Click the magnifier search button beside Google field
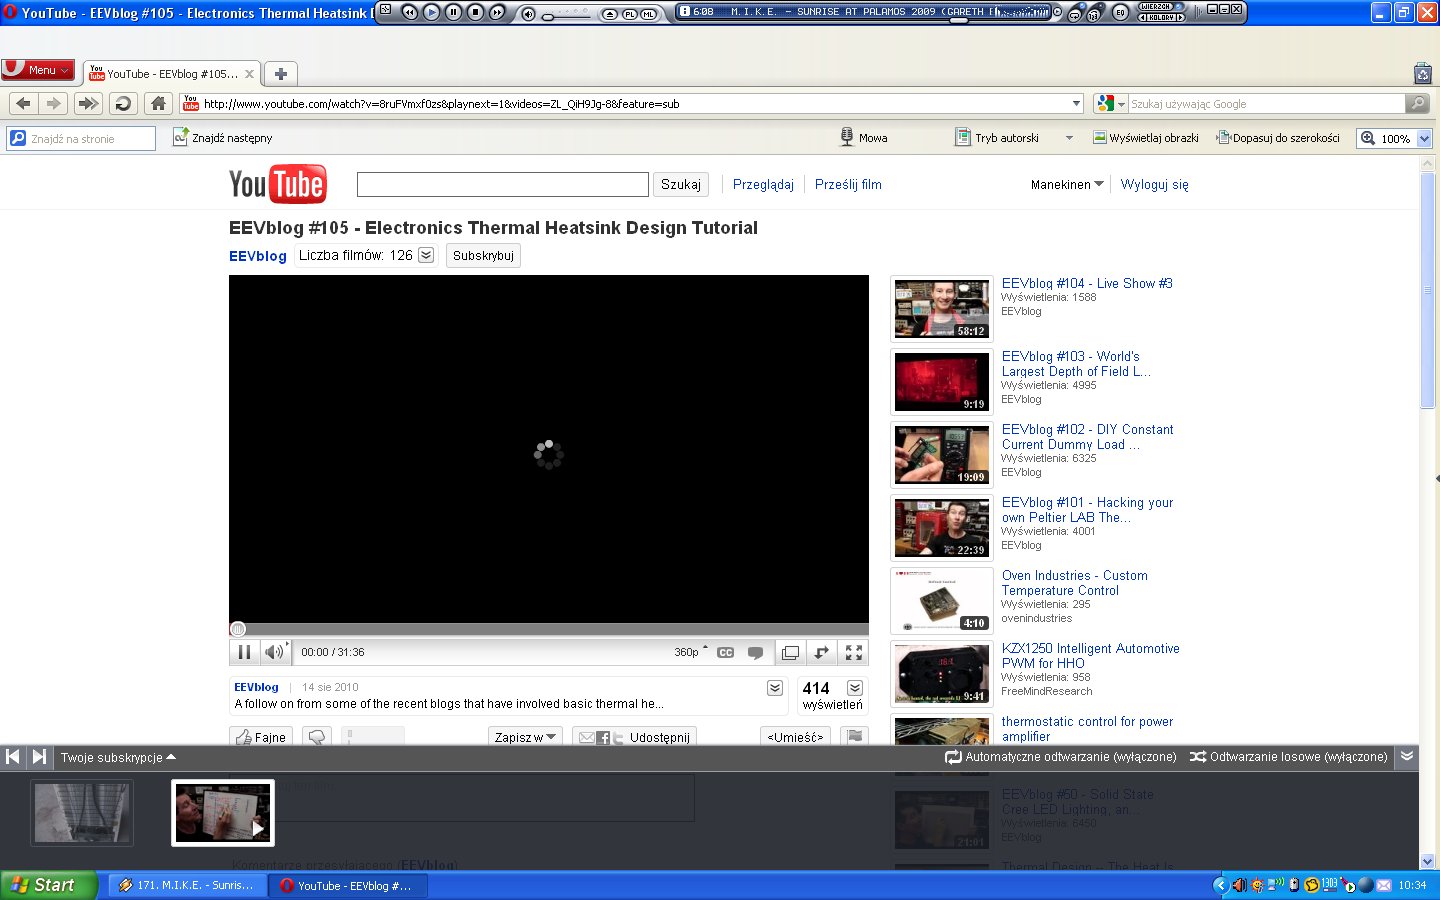Viewport: 1440px width, 900px height. click(x=1417, y=104)
